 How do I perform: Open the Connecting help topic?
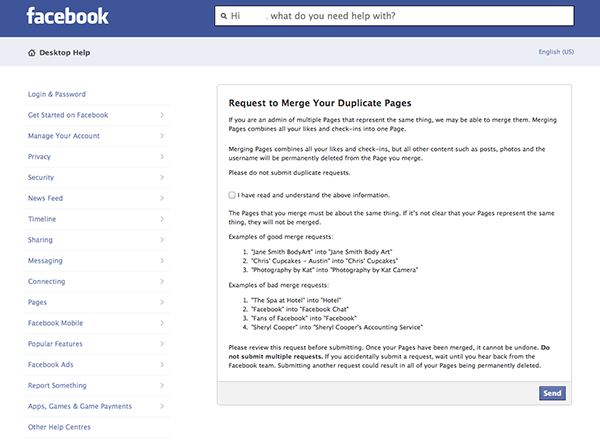pos(46,282)
